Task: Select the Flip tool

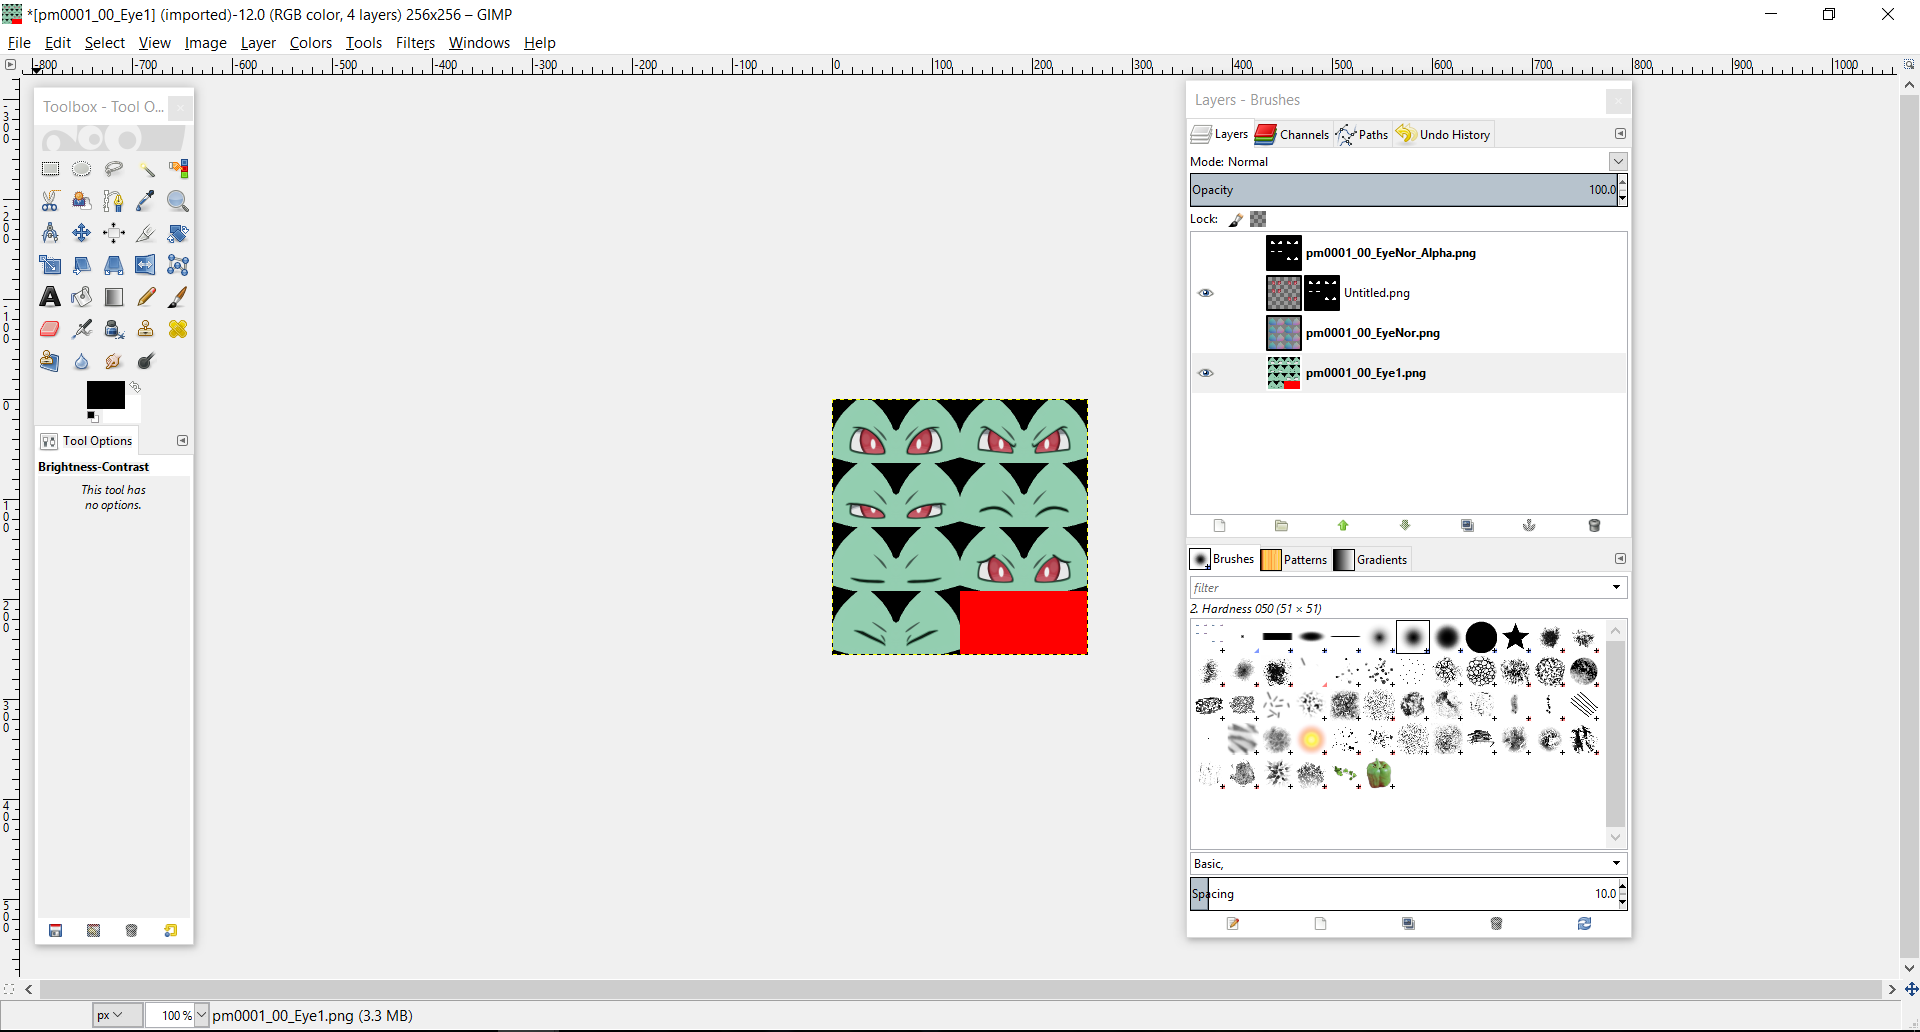Action: (146, 265)
